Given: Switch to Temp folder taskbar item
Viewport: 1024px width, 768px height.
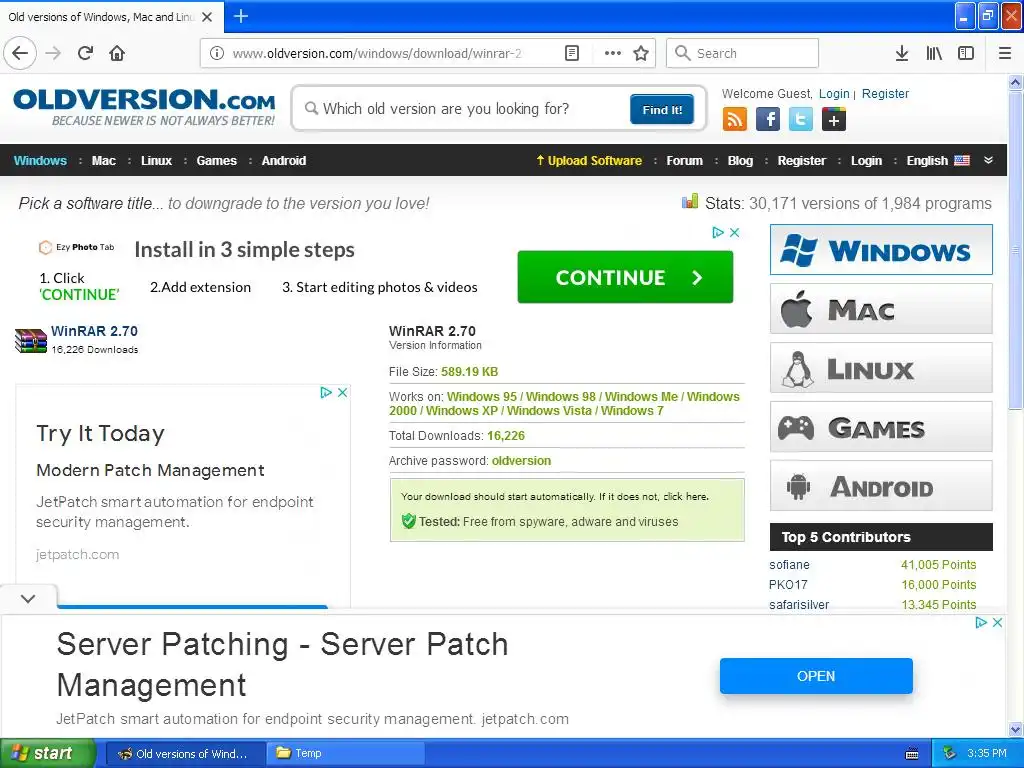Looking at the screenshot, I should point(345,753).
